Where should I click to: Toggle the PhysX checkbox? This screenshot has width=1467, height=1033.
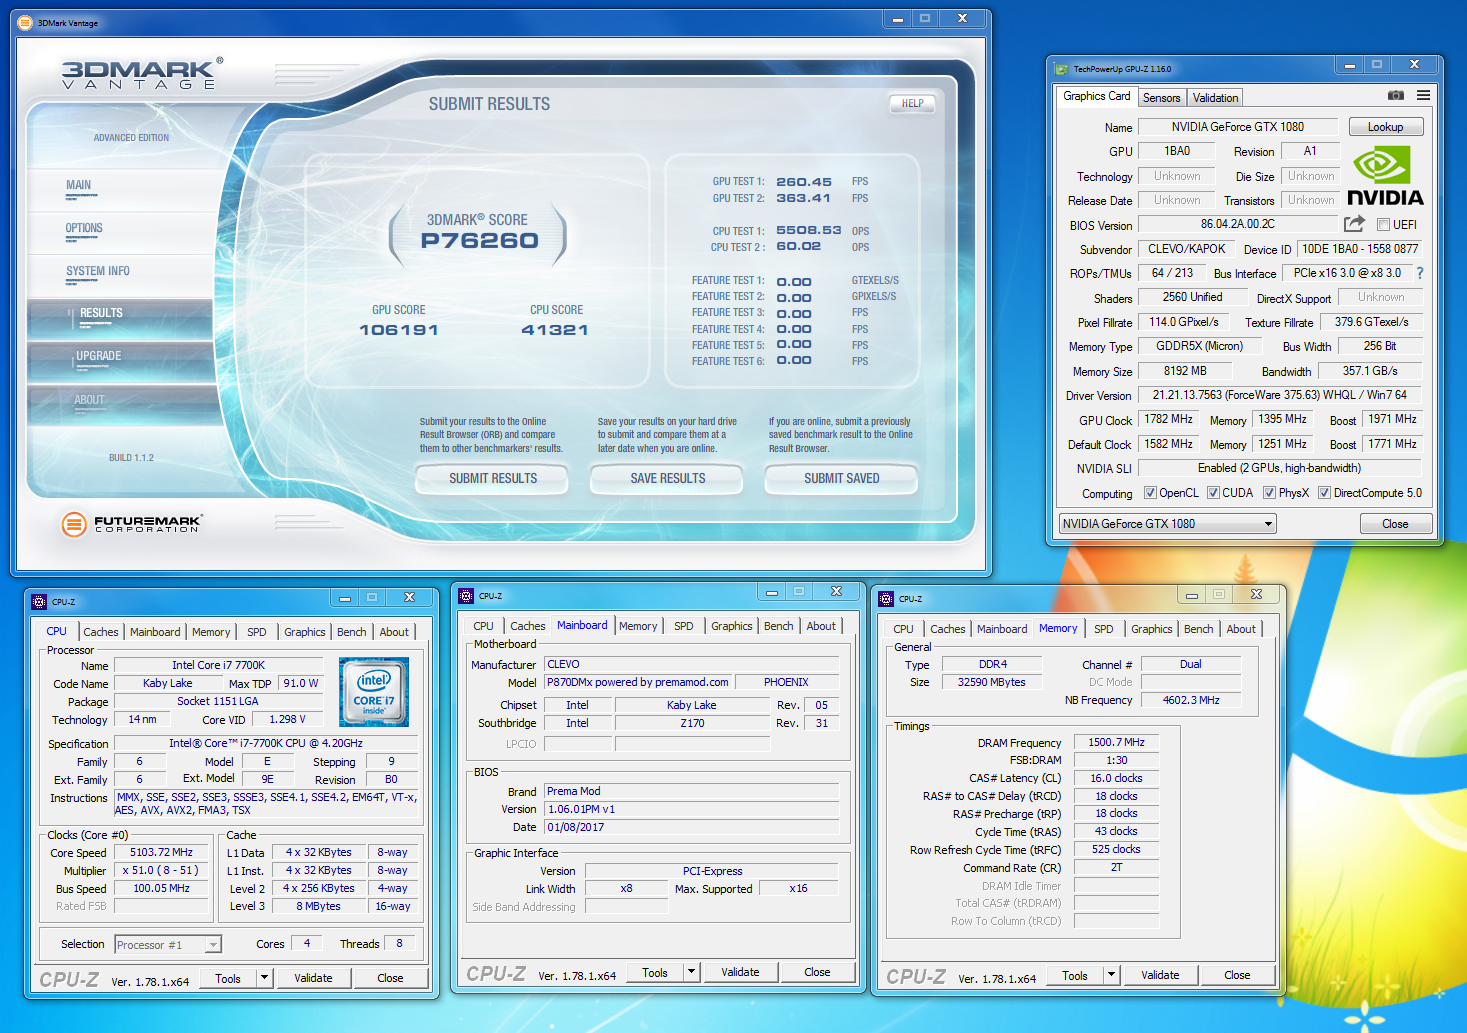(1269, 493)
